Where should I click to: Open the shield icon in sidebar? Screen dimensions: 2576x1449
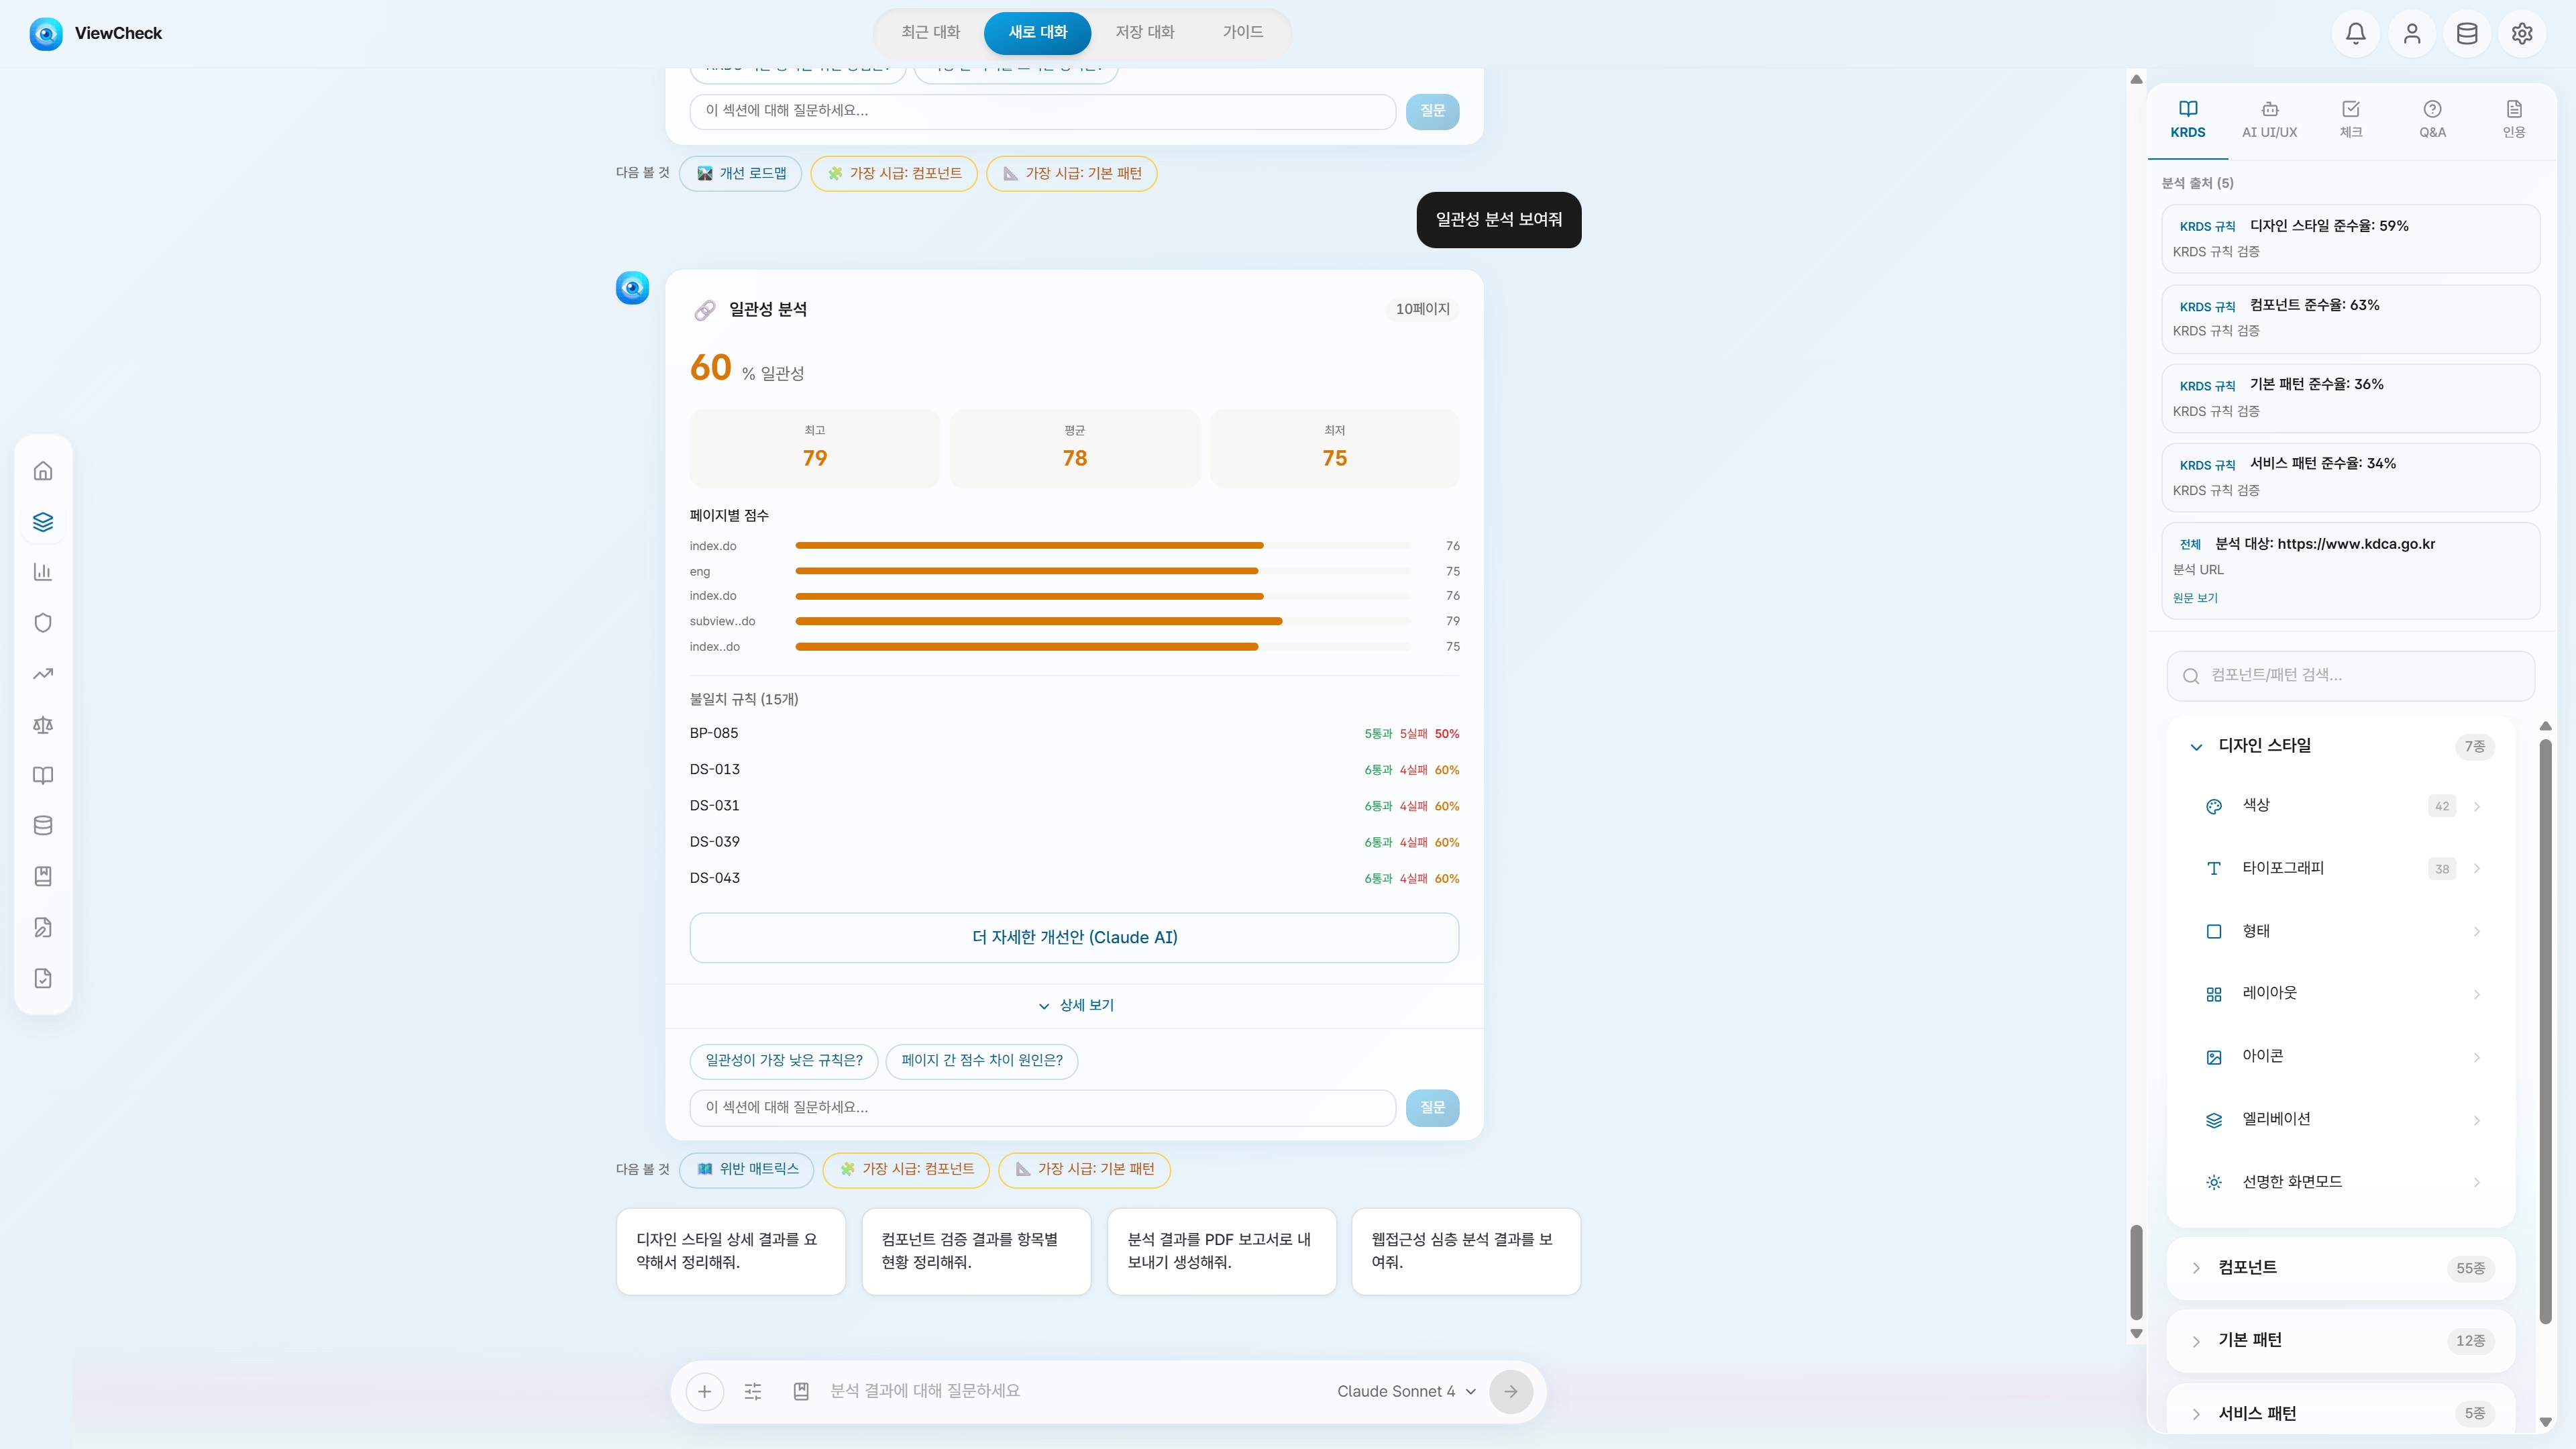click(x=43, y=623)
